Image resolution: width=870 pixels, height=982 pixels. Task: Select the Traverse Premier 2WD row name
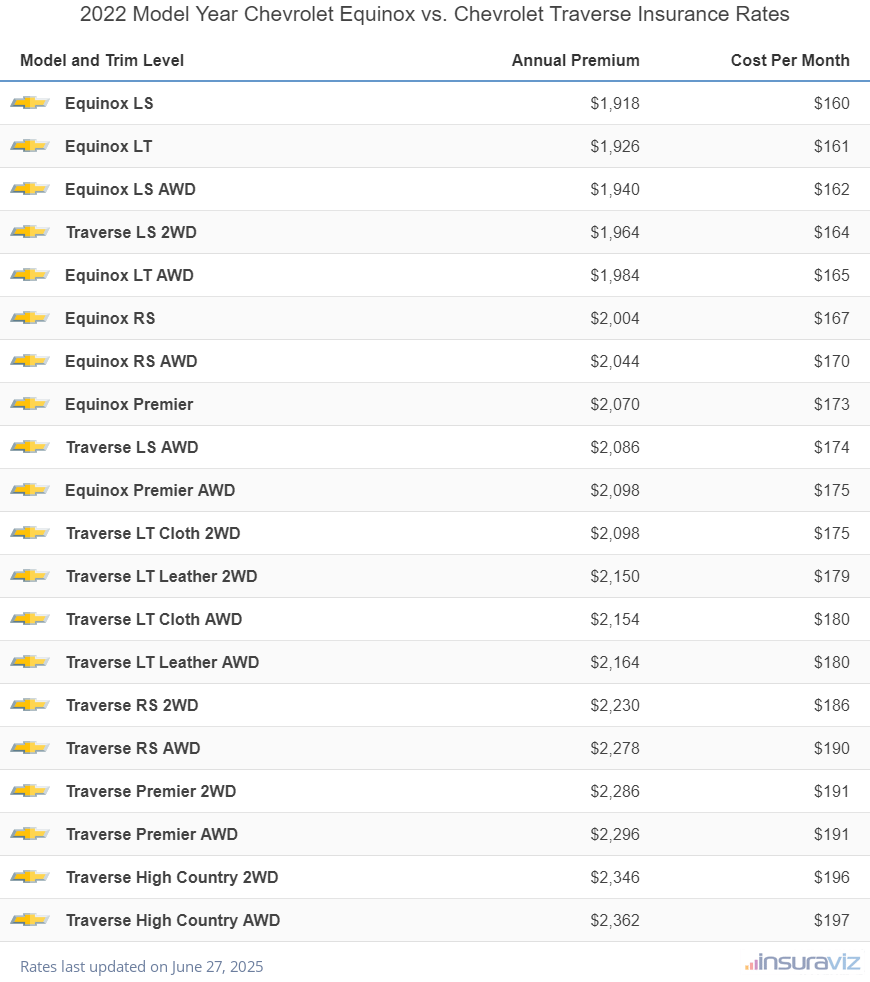pyautogui.click(x=152, y=791)
